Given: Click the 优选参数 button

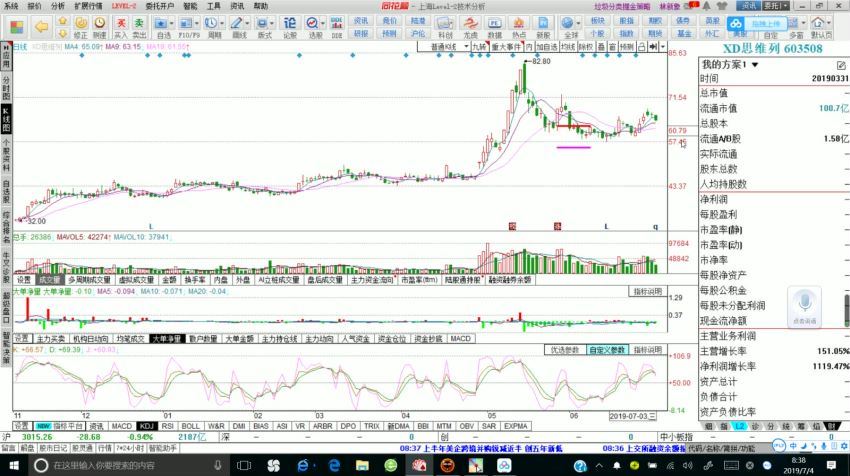Looking at the screenshot, I should 565,350.
